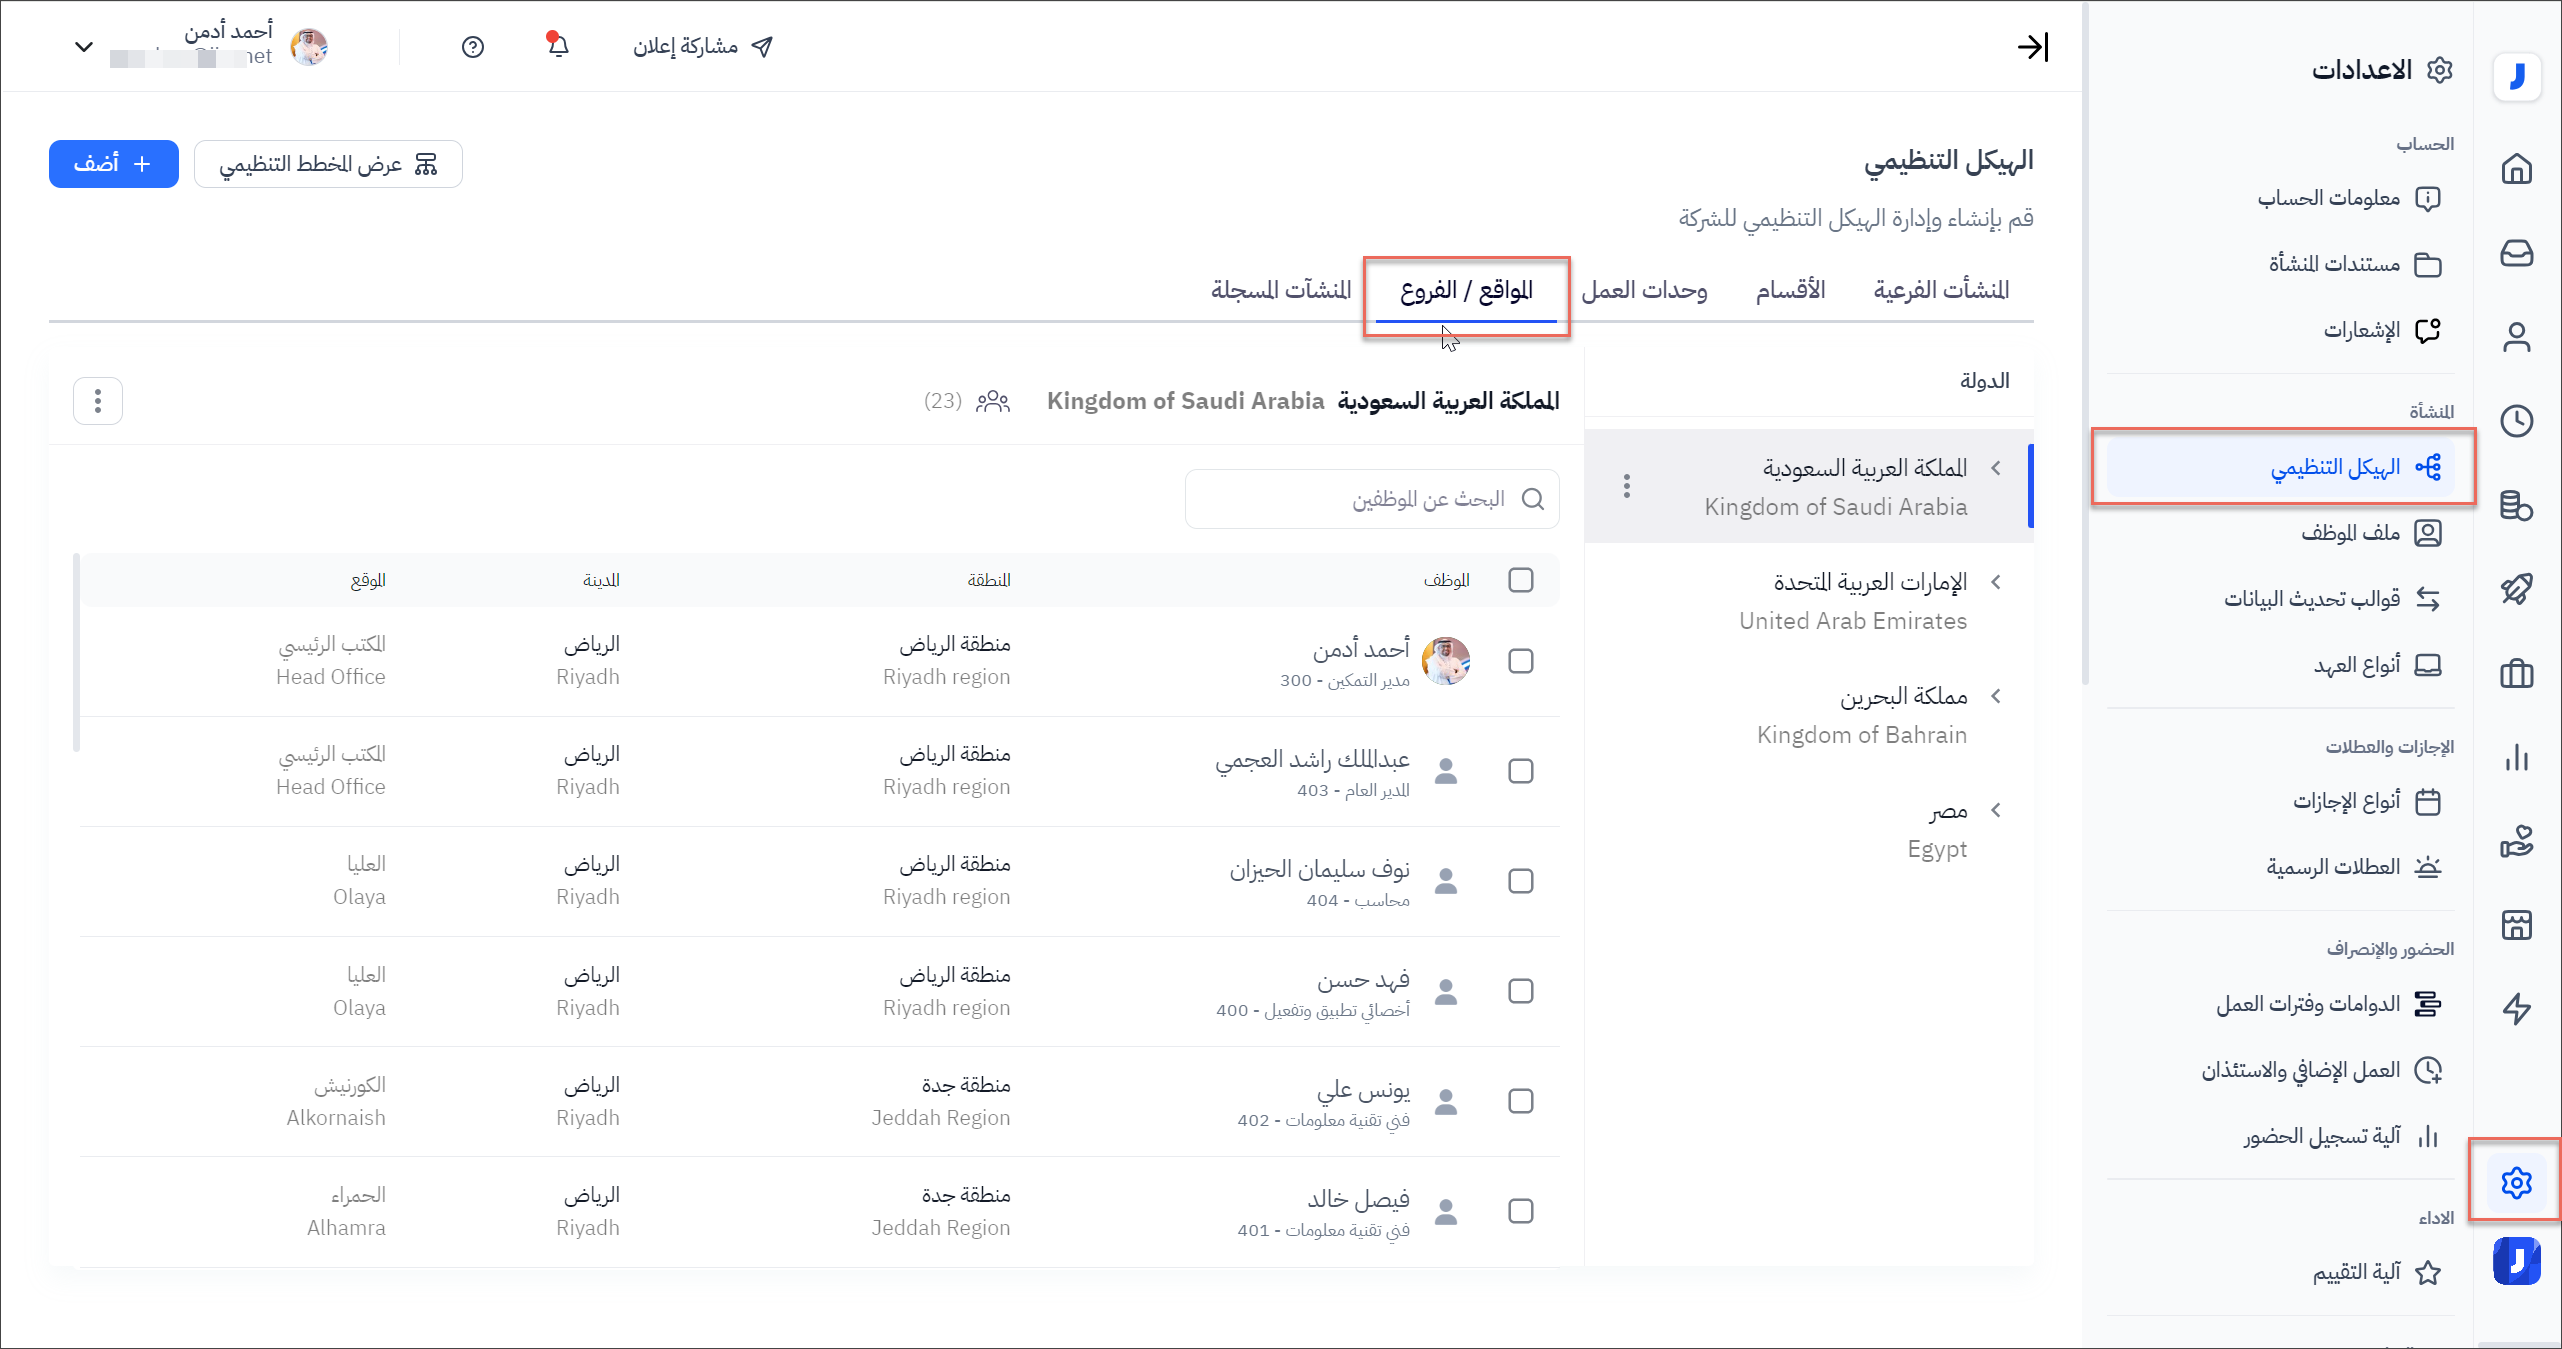This screenshot has width=2562, height=1349.
Task: Open the user account dropdown arrow
Action: (x=84, y=47)
